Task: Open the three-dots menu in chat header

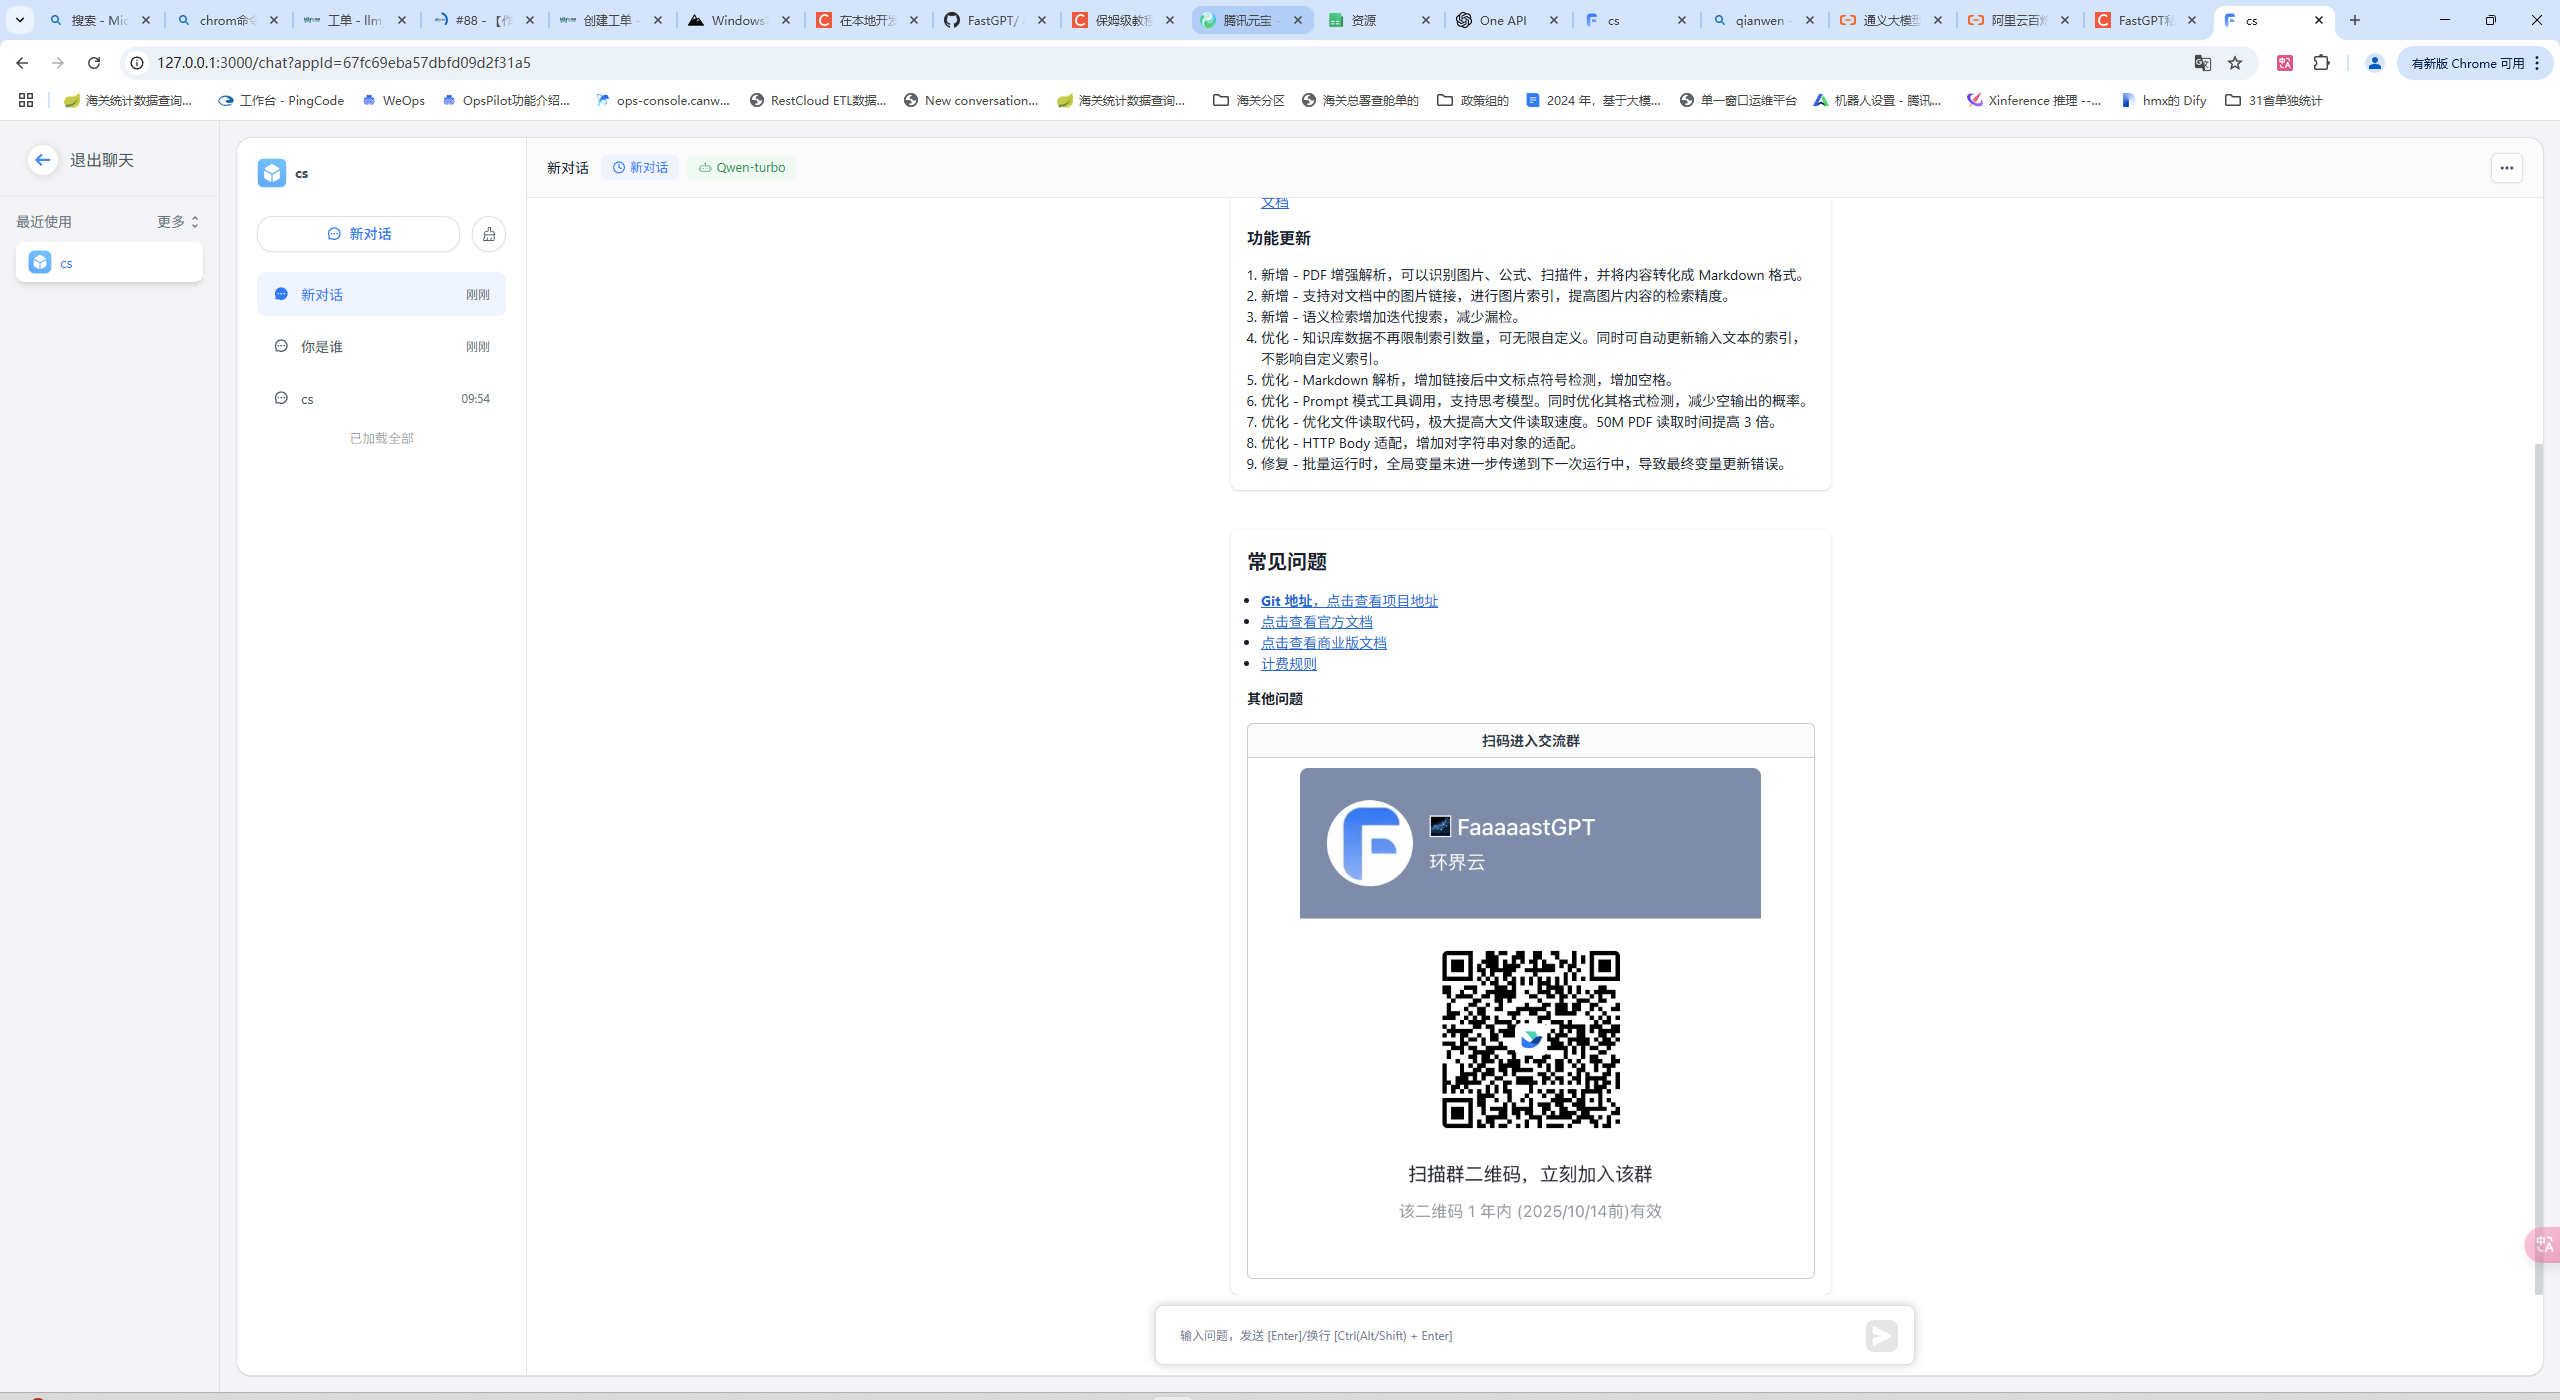Action: (2506, 168)
